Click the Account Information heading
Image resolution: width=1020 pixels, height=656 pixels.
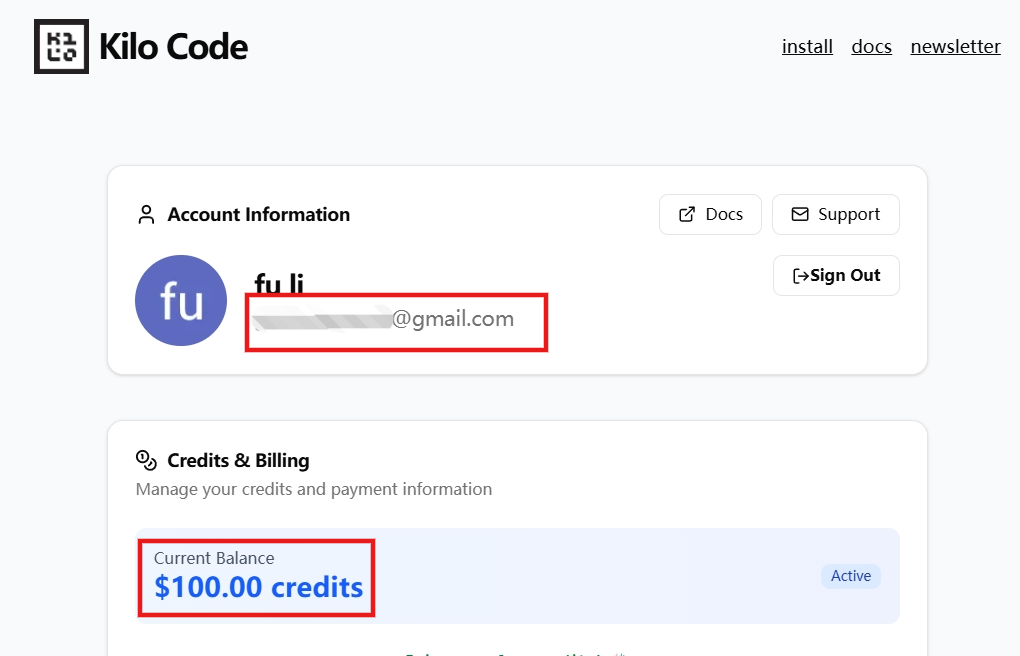coord(258,215)
